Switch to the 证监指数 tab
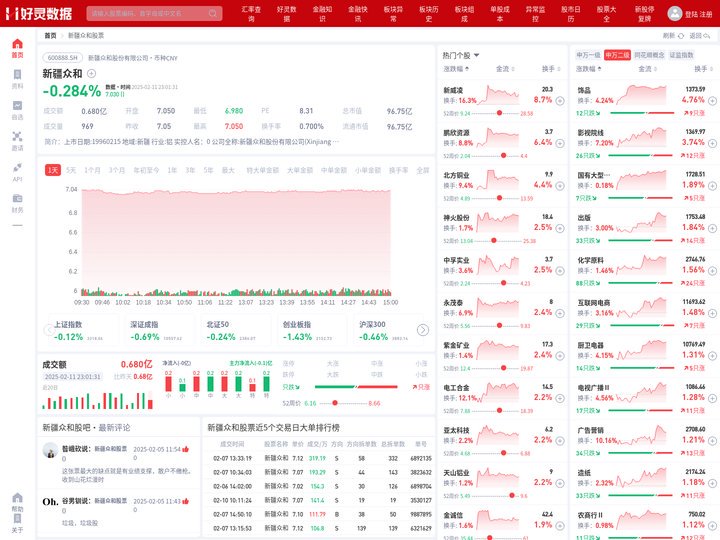This screenshot has height=540, width=720. click(x=681, y=55)
